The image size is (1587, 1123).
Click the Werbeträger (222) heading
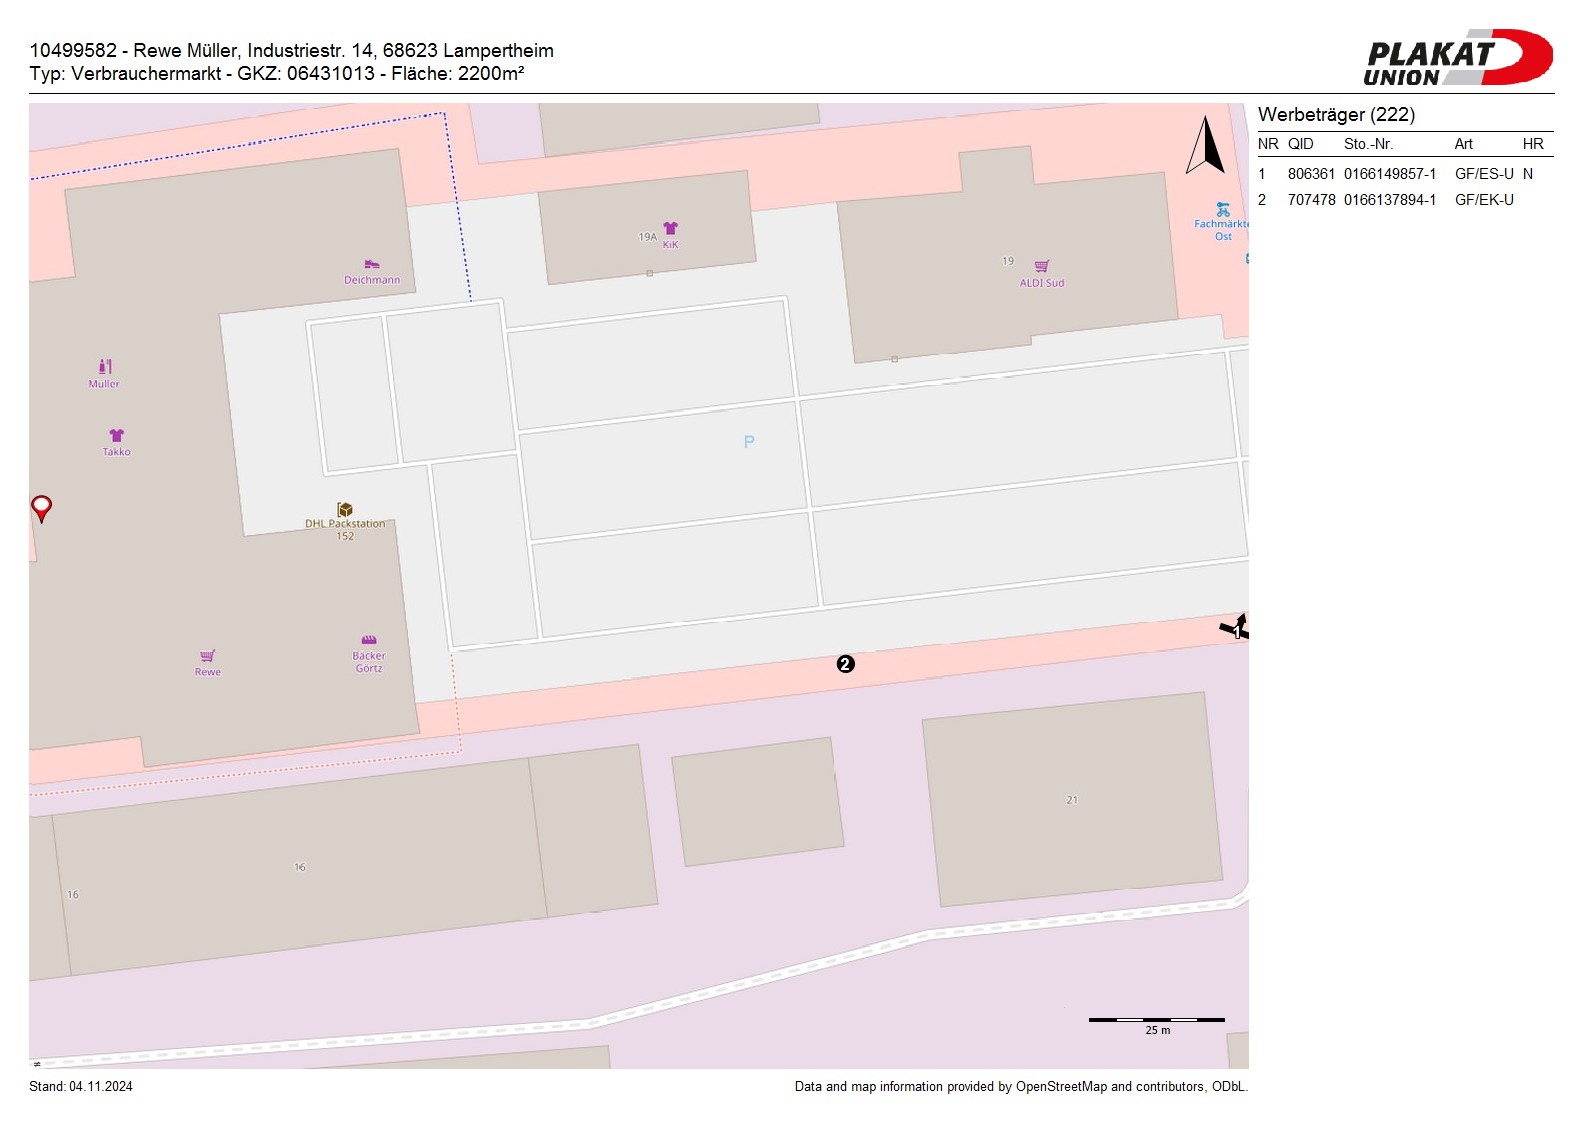point(1336,115)
